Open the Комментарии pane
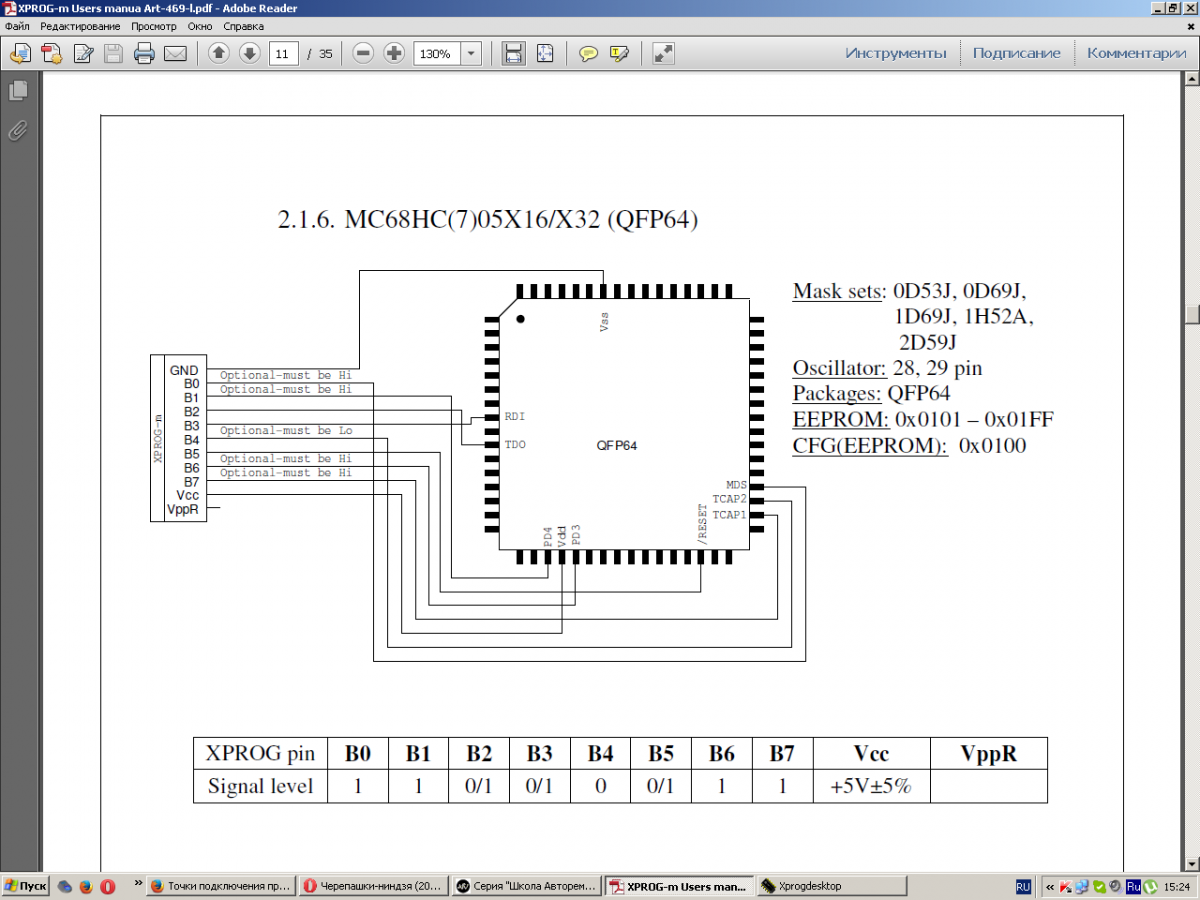The width and height of the screenshot is (1200, 900). tap(1137, 53)
